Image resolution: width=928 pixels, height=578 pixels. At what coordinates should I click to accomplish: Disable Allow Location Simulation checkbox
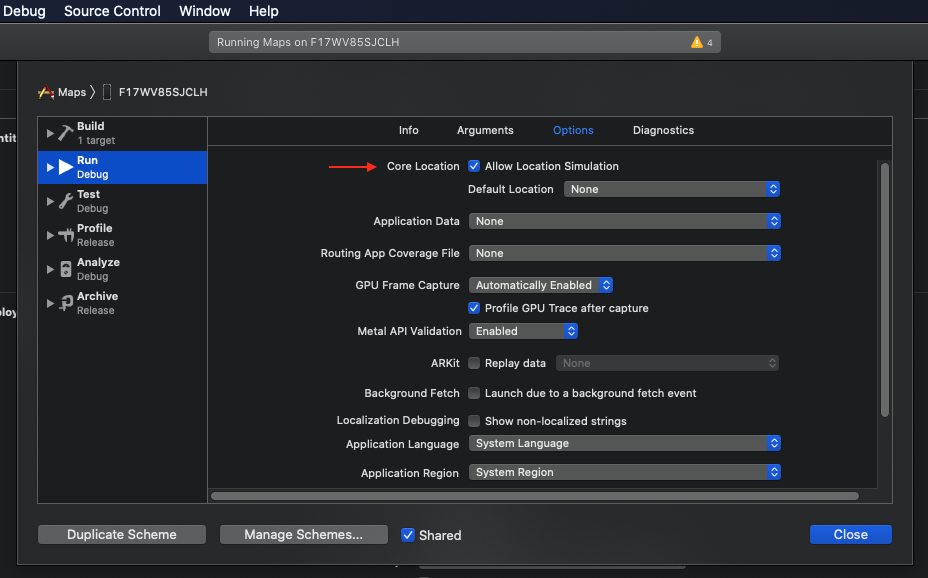[x=474, y=166]
